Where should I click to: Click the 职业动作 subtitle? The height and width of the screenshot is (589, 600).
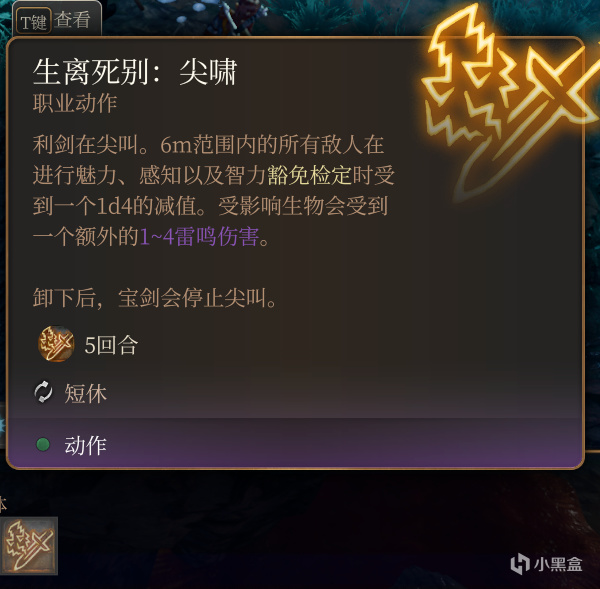pyautogui.click(x=75, y=103)
